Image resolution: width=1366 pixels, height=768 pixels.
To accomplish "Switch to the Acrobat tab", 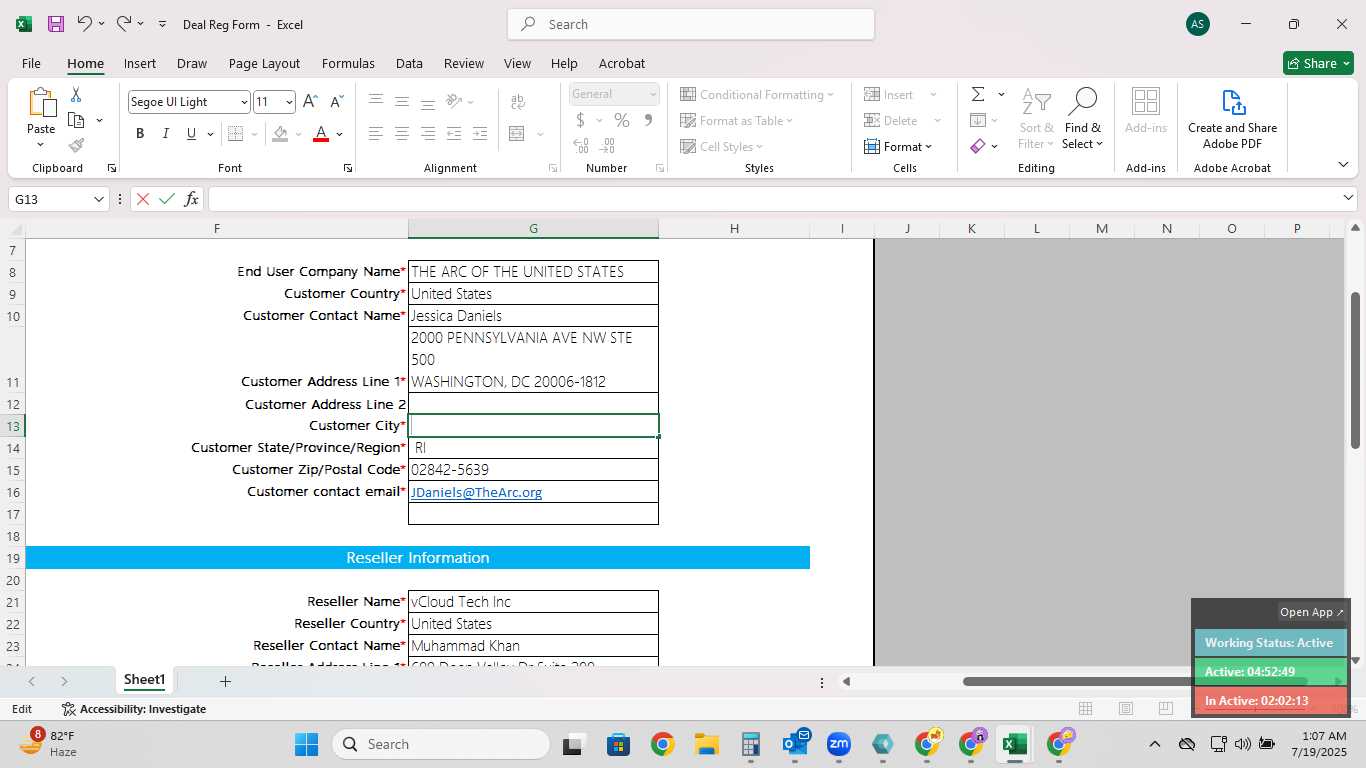I will click(622, 63).
